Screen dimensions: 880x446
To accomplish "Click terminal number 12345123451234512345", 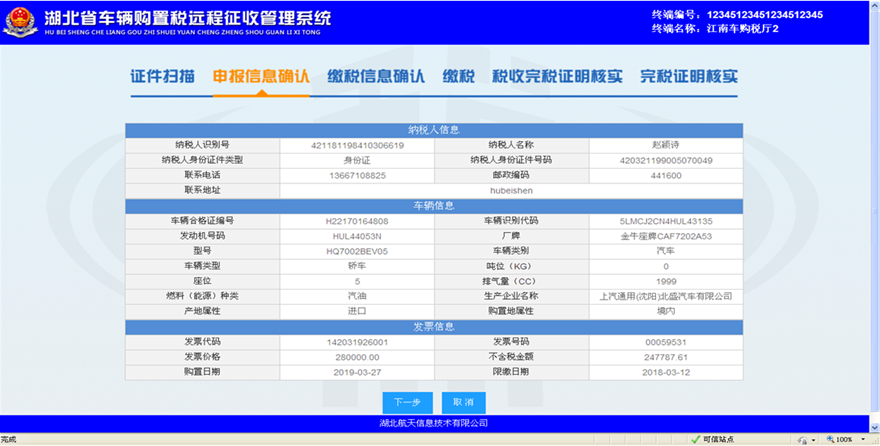I will [x=764, y=15].
